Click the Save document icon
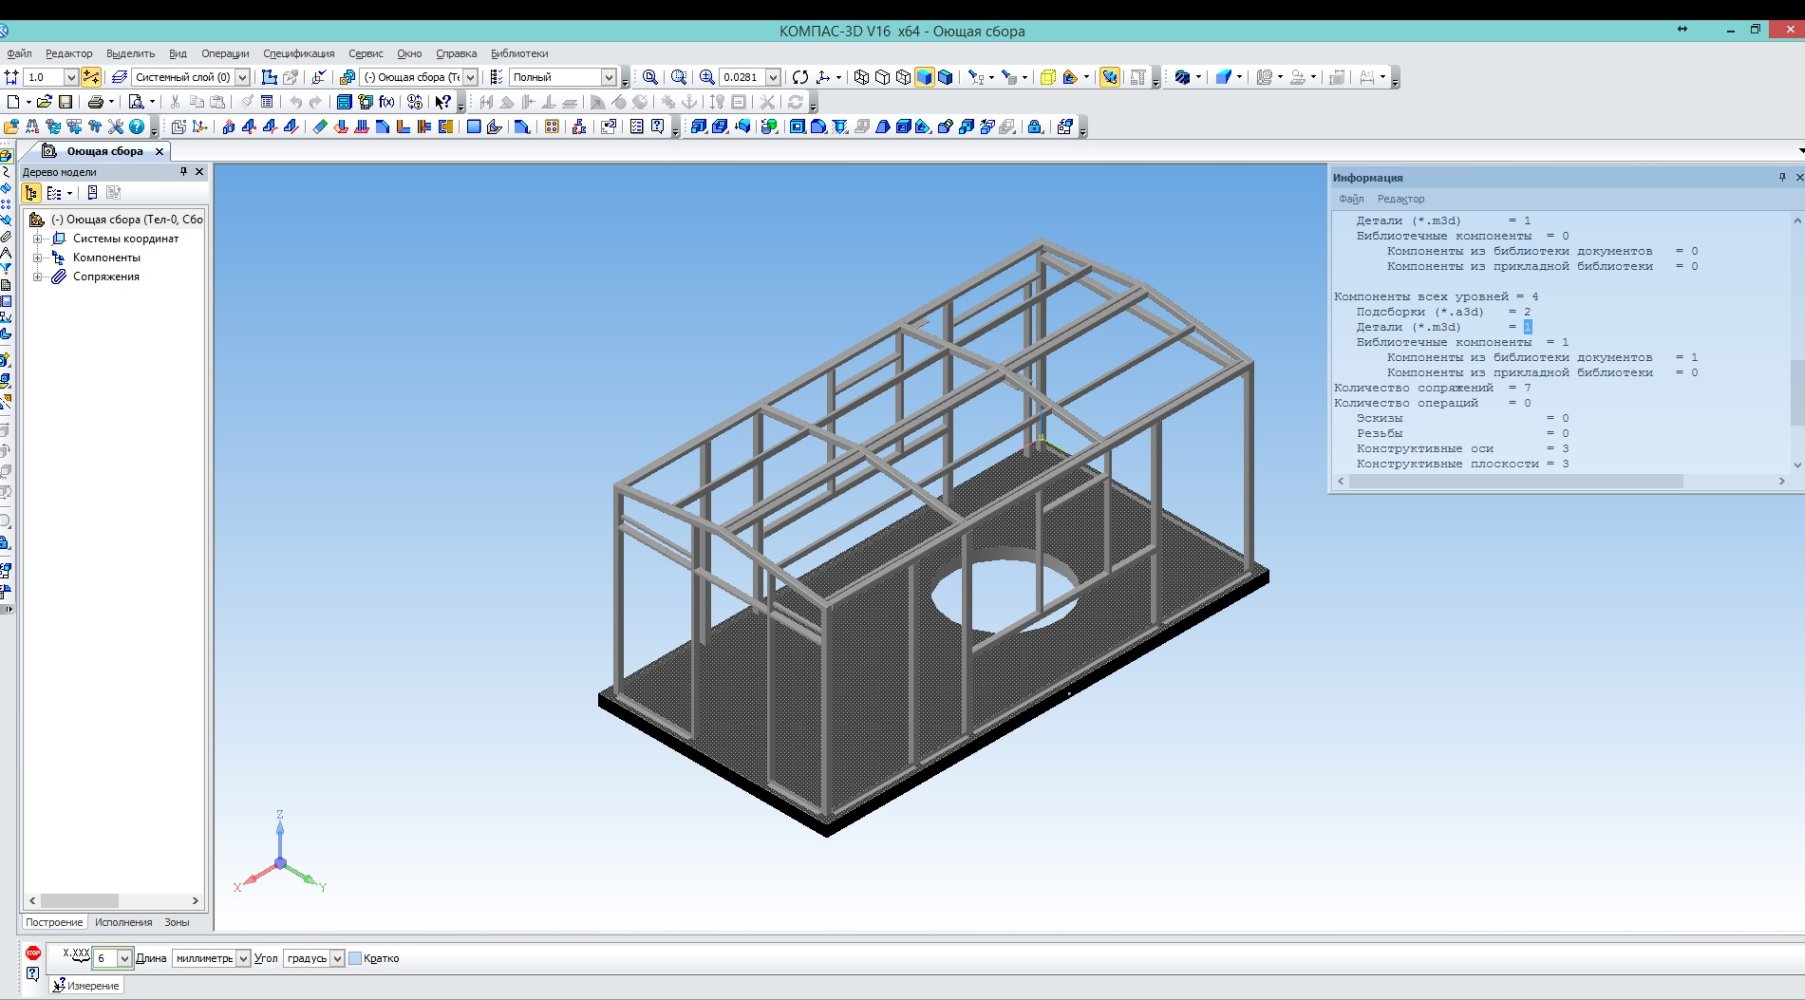This screenshot has width=1805, height=1000. point(66,102)
